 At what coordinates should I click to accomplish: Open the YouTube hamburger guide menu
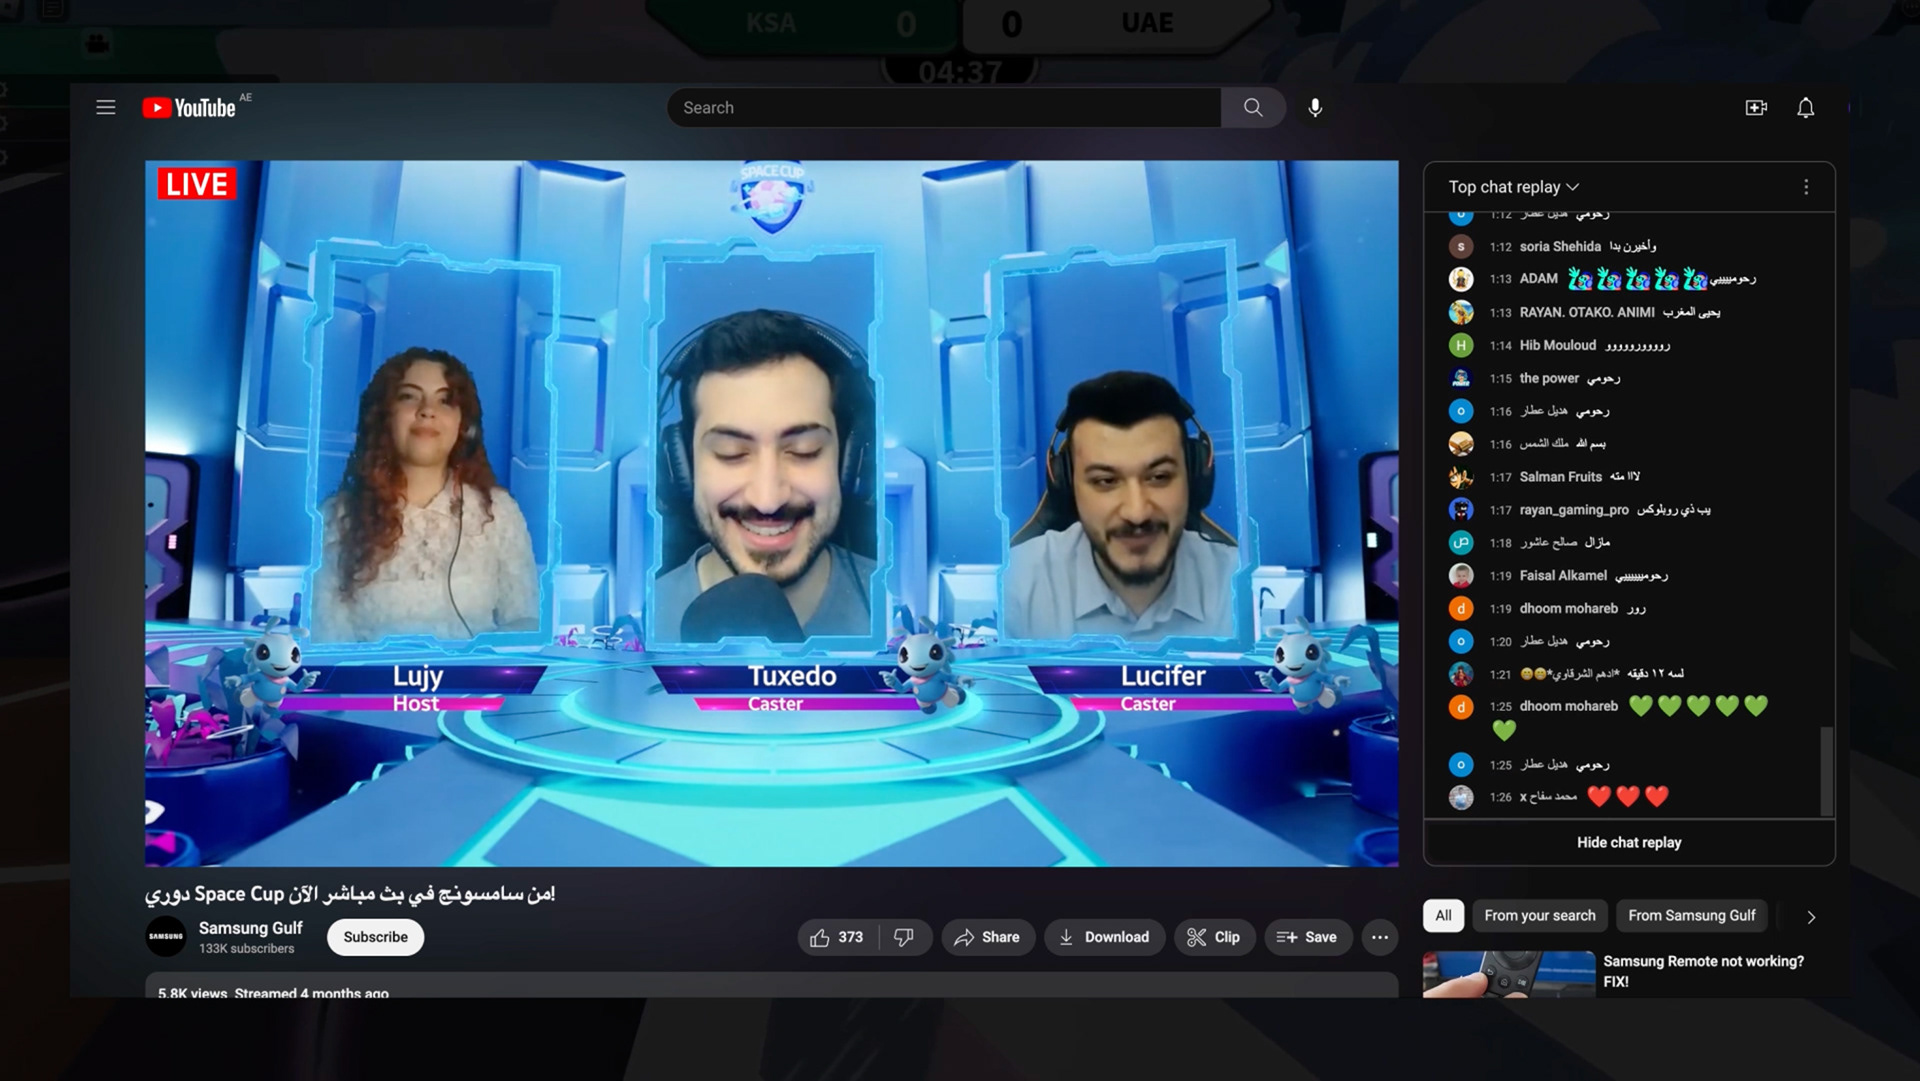coord(106,108)
